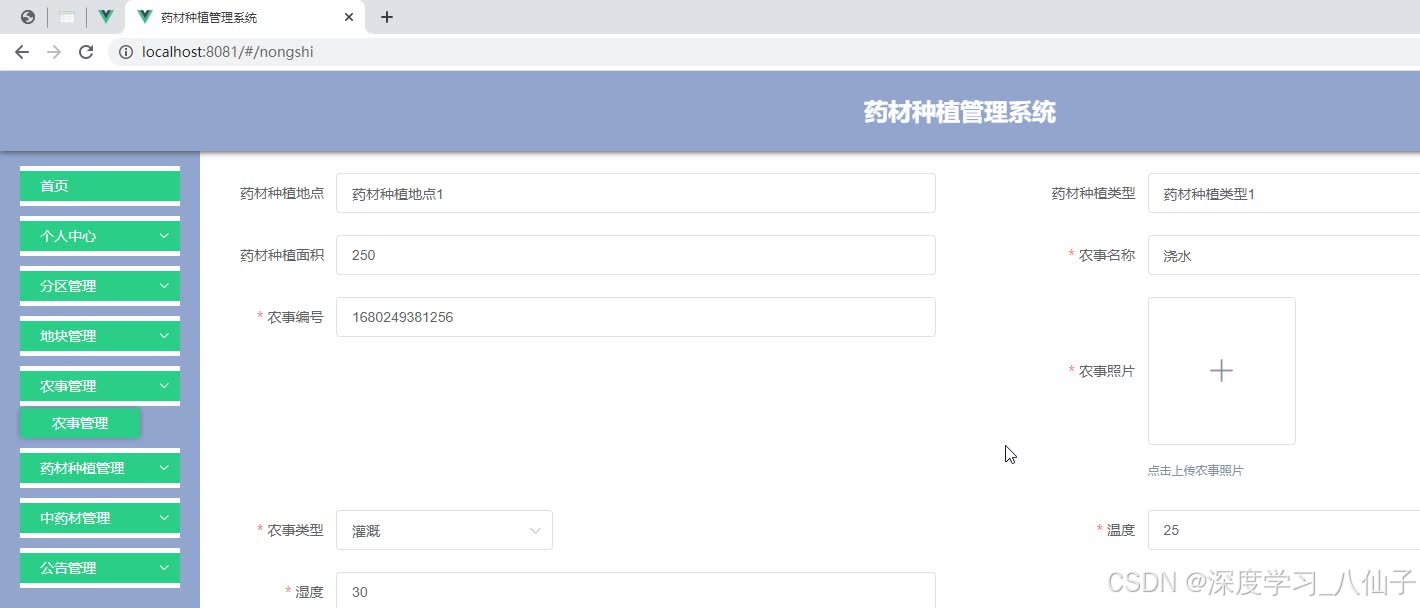Select the 农事管理 submenu item
The width and height of the screenshot is (1420, 608).
79,422
